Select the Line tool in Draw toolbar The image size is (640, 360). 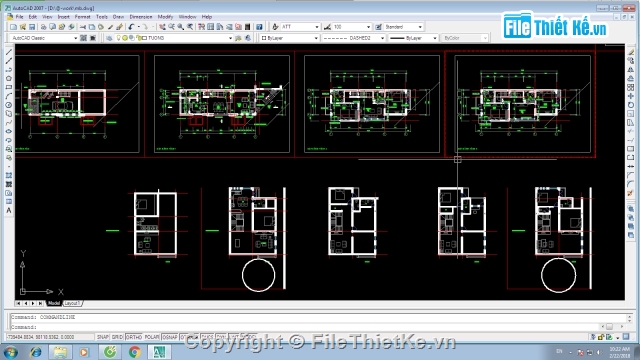[9, 52]
